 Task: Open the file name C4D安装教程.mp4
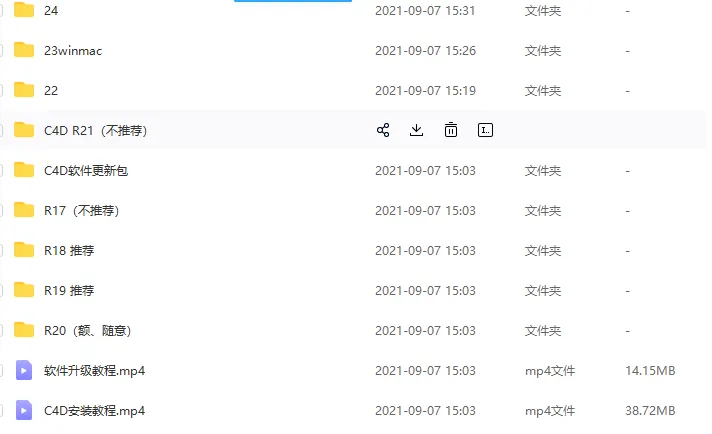pos(94,410)
